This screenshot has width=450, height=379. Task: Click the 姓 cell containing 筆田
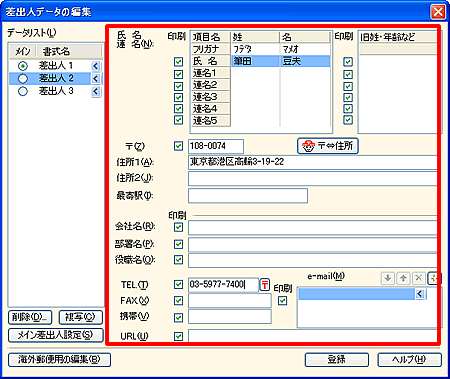pyautogui.click(x=255, y=61)
